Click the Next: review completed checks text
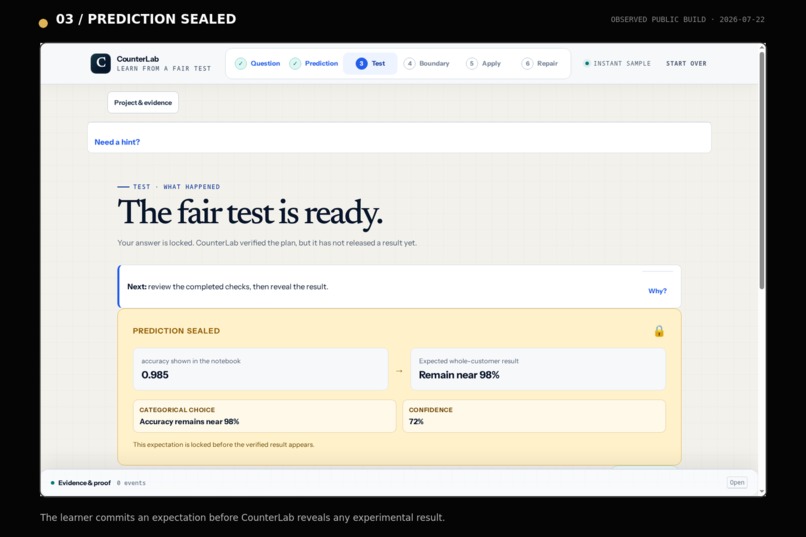This screenshot has height=537, width=806. tap(227, 287)
